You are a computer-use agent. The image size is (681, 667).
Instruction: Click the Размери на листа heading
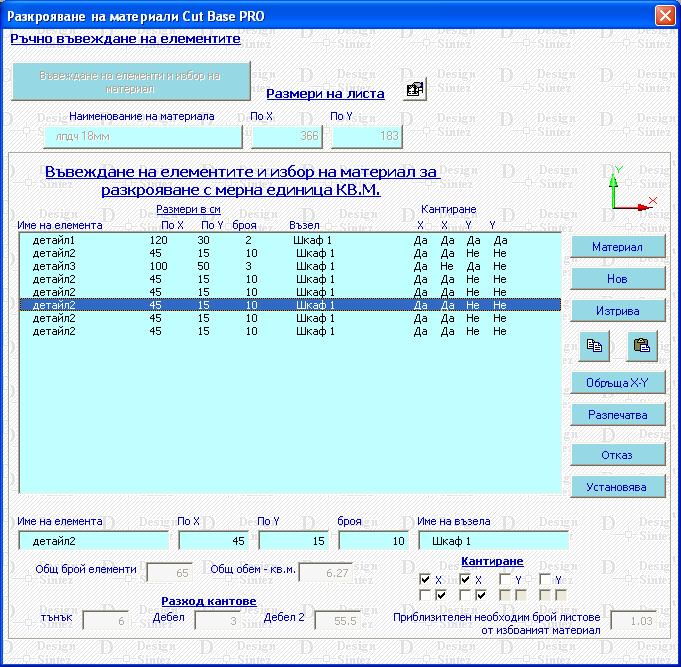coord(325,93)
